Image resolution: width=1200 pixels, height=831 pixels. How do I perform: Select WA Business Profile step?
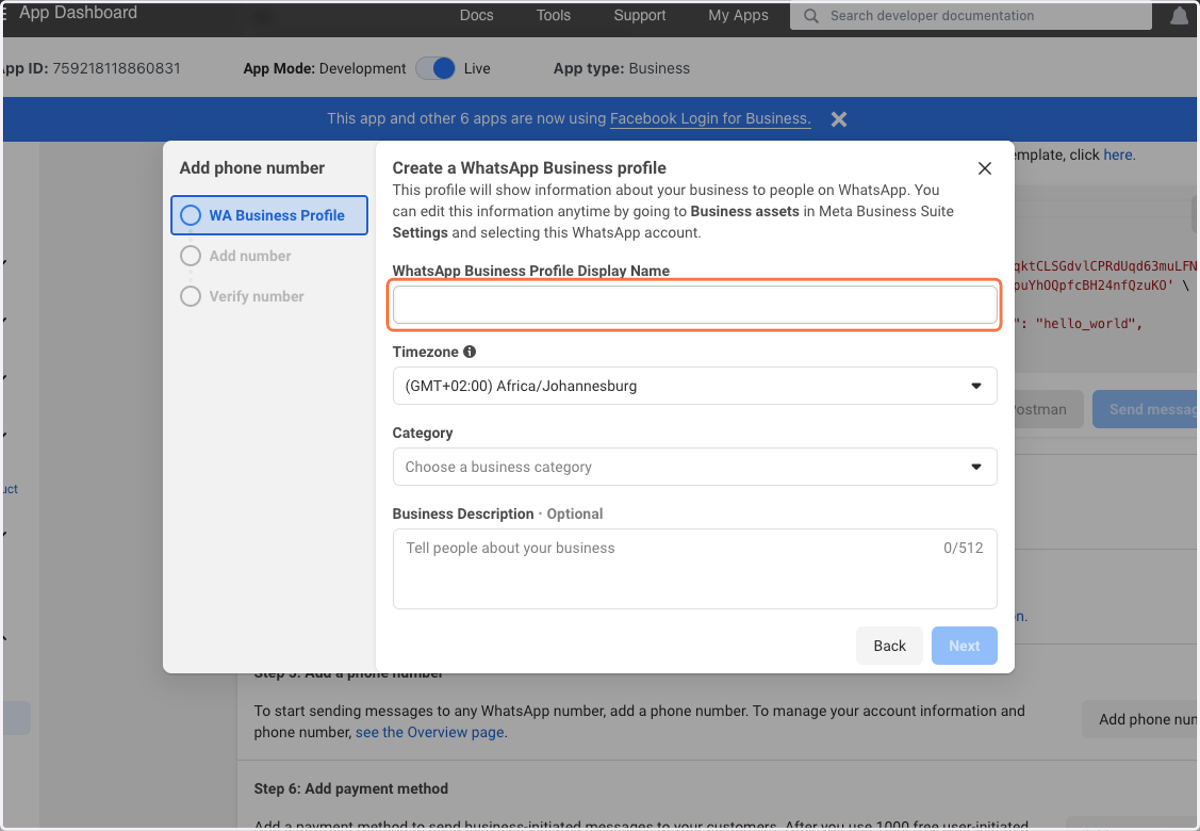tap(269, 215)
